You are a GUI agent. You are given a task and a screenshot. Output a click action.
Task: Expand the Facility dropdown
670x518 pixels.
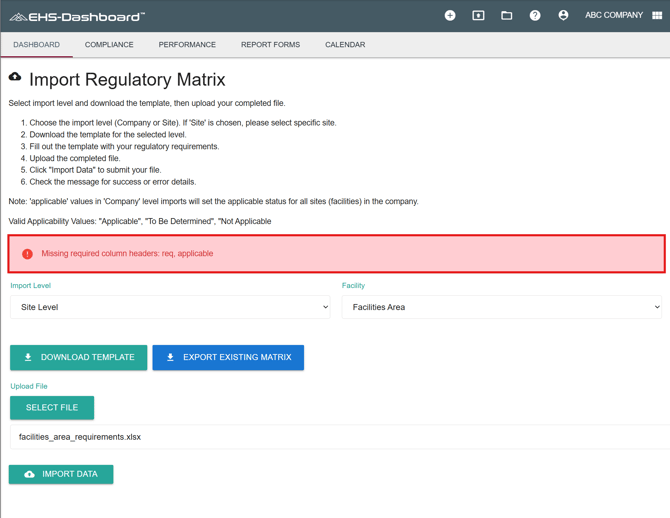(501, 307)
